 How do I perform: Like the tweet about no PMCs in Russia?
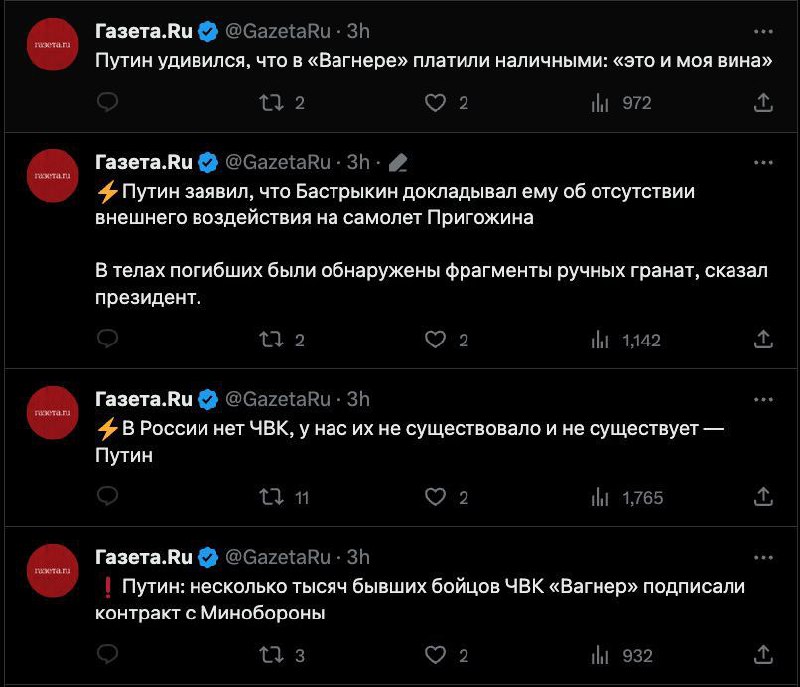[x=435, y=497]
